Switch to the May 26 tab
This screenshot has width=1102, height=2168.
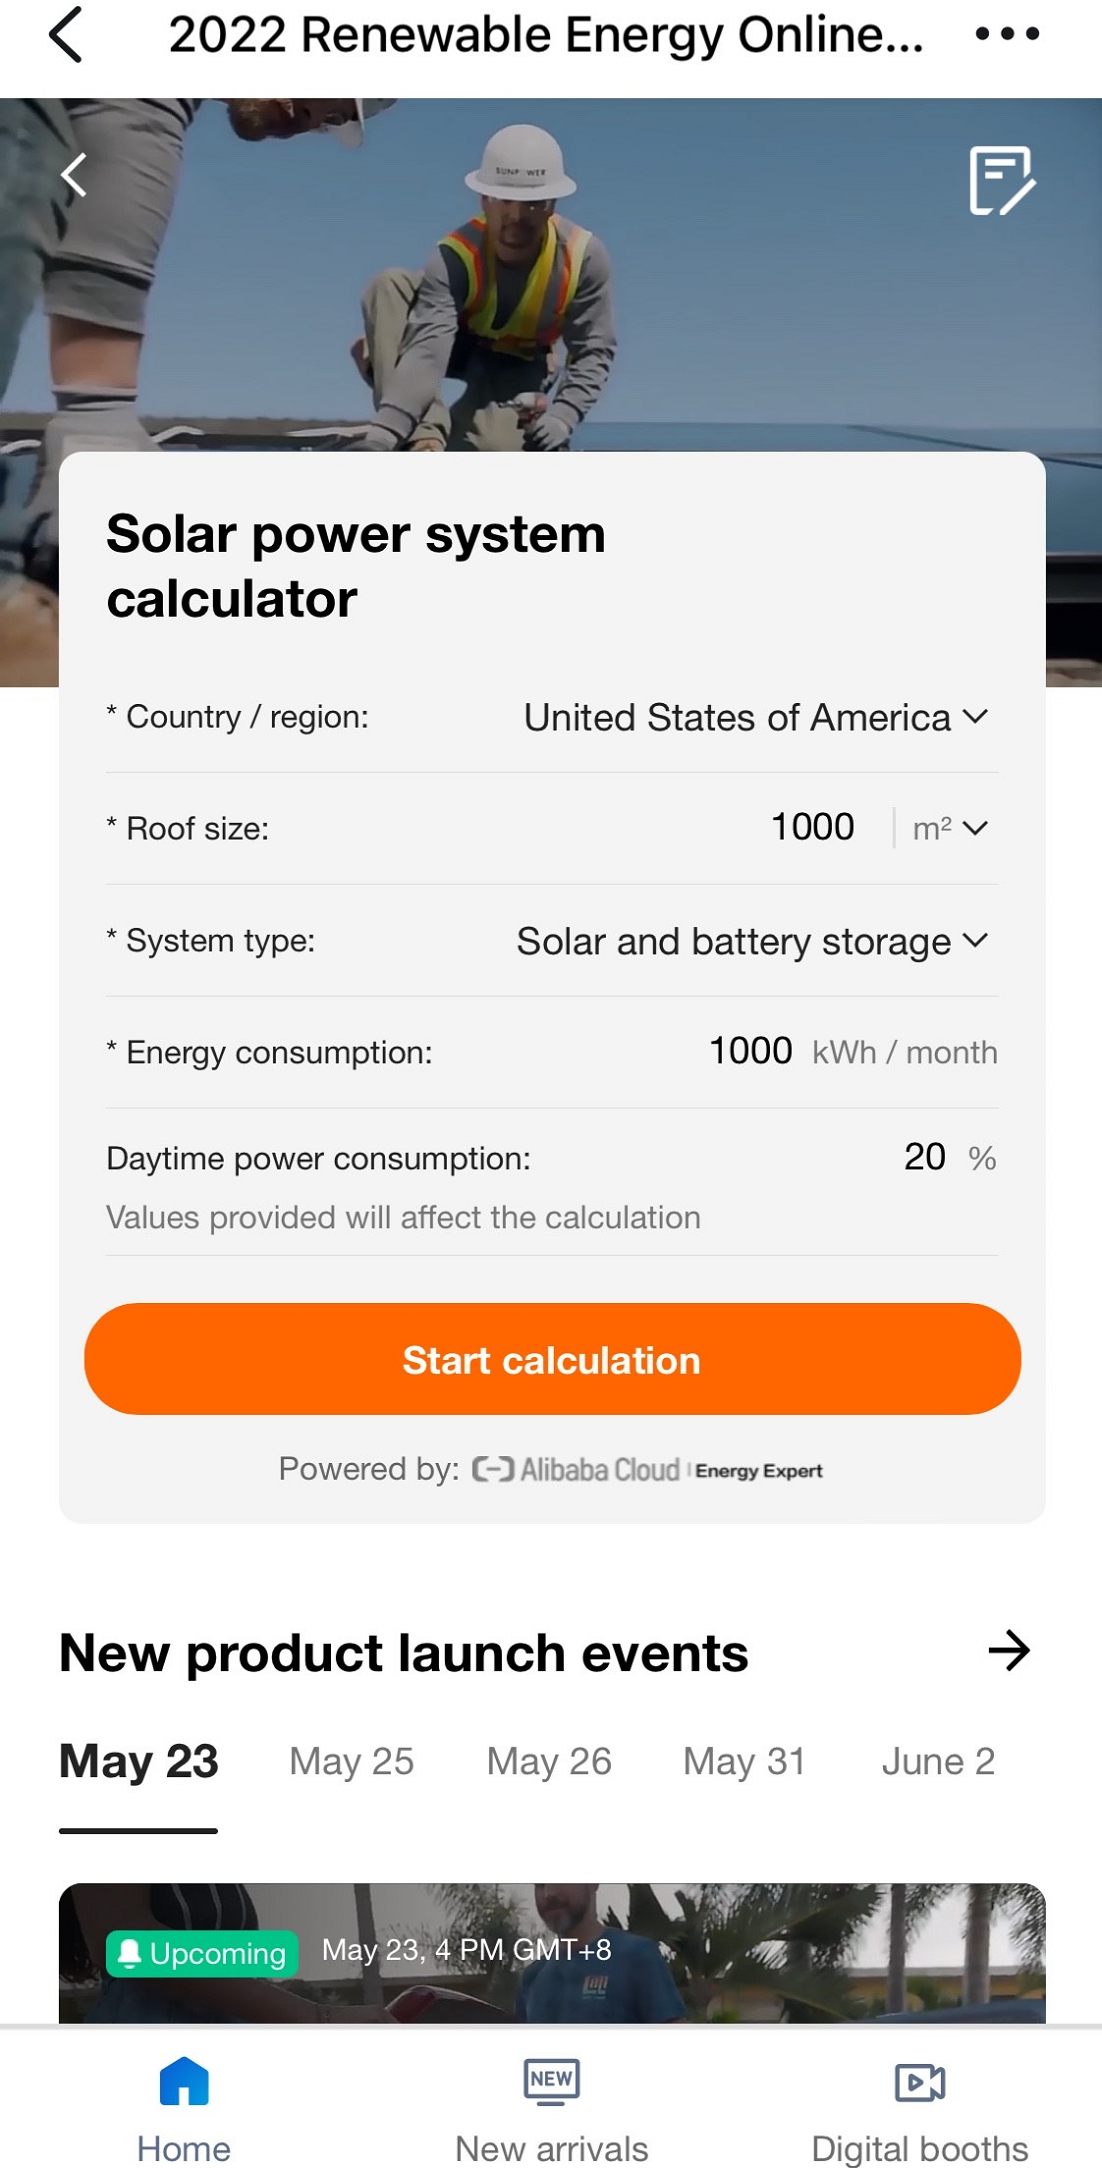549,1762
